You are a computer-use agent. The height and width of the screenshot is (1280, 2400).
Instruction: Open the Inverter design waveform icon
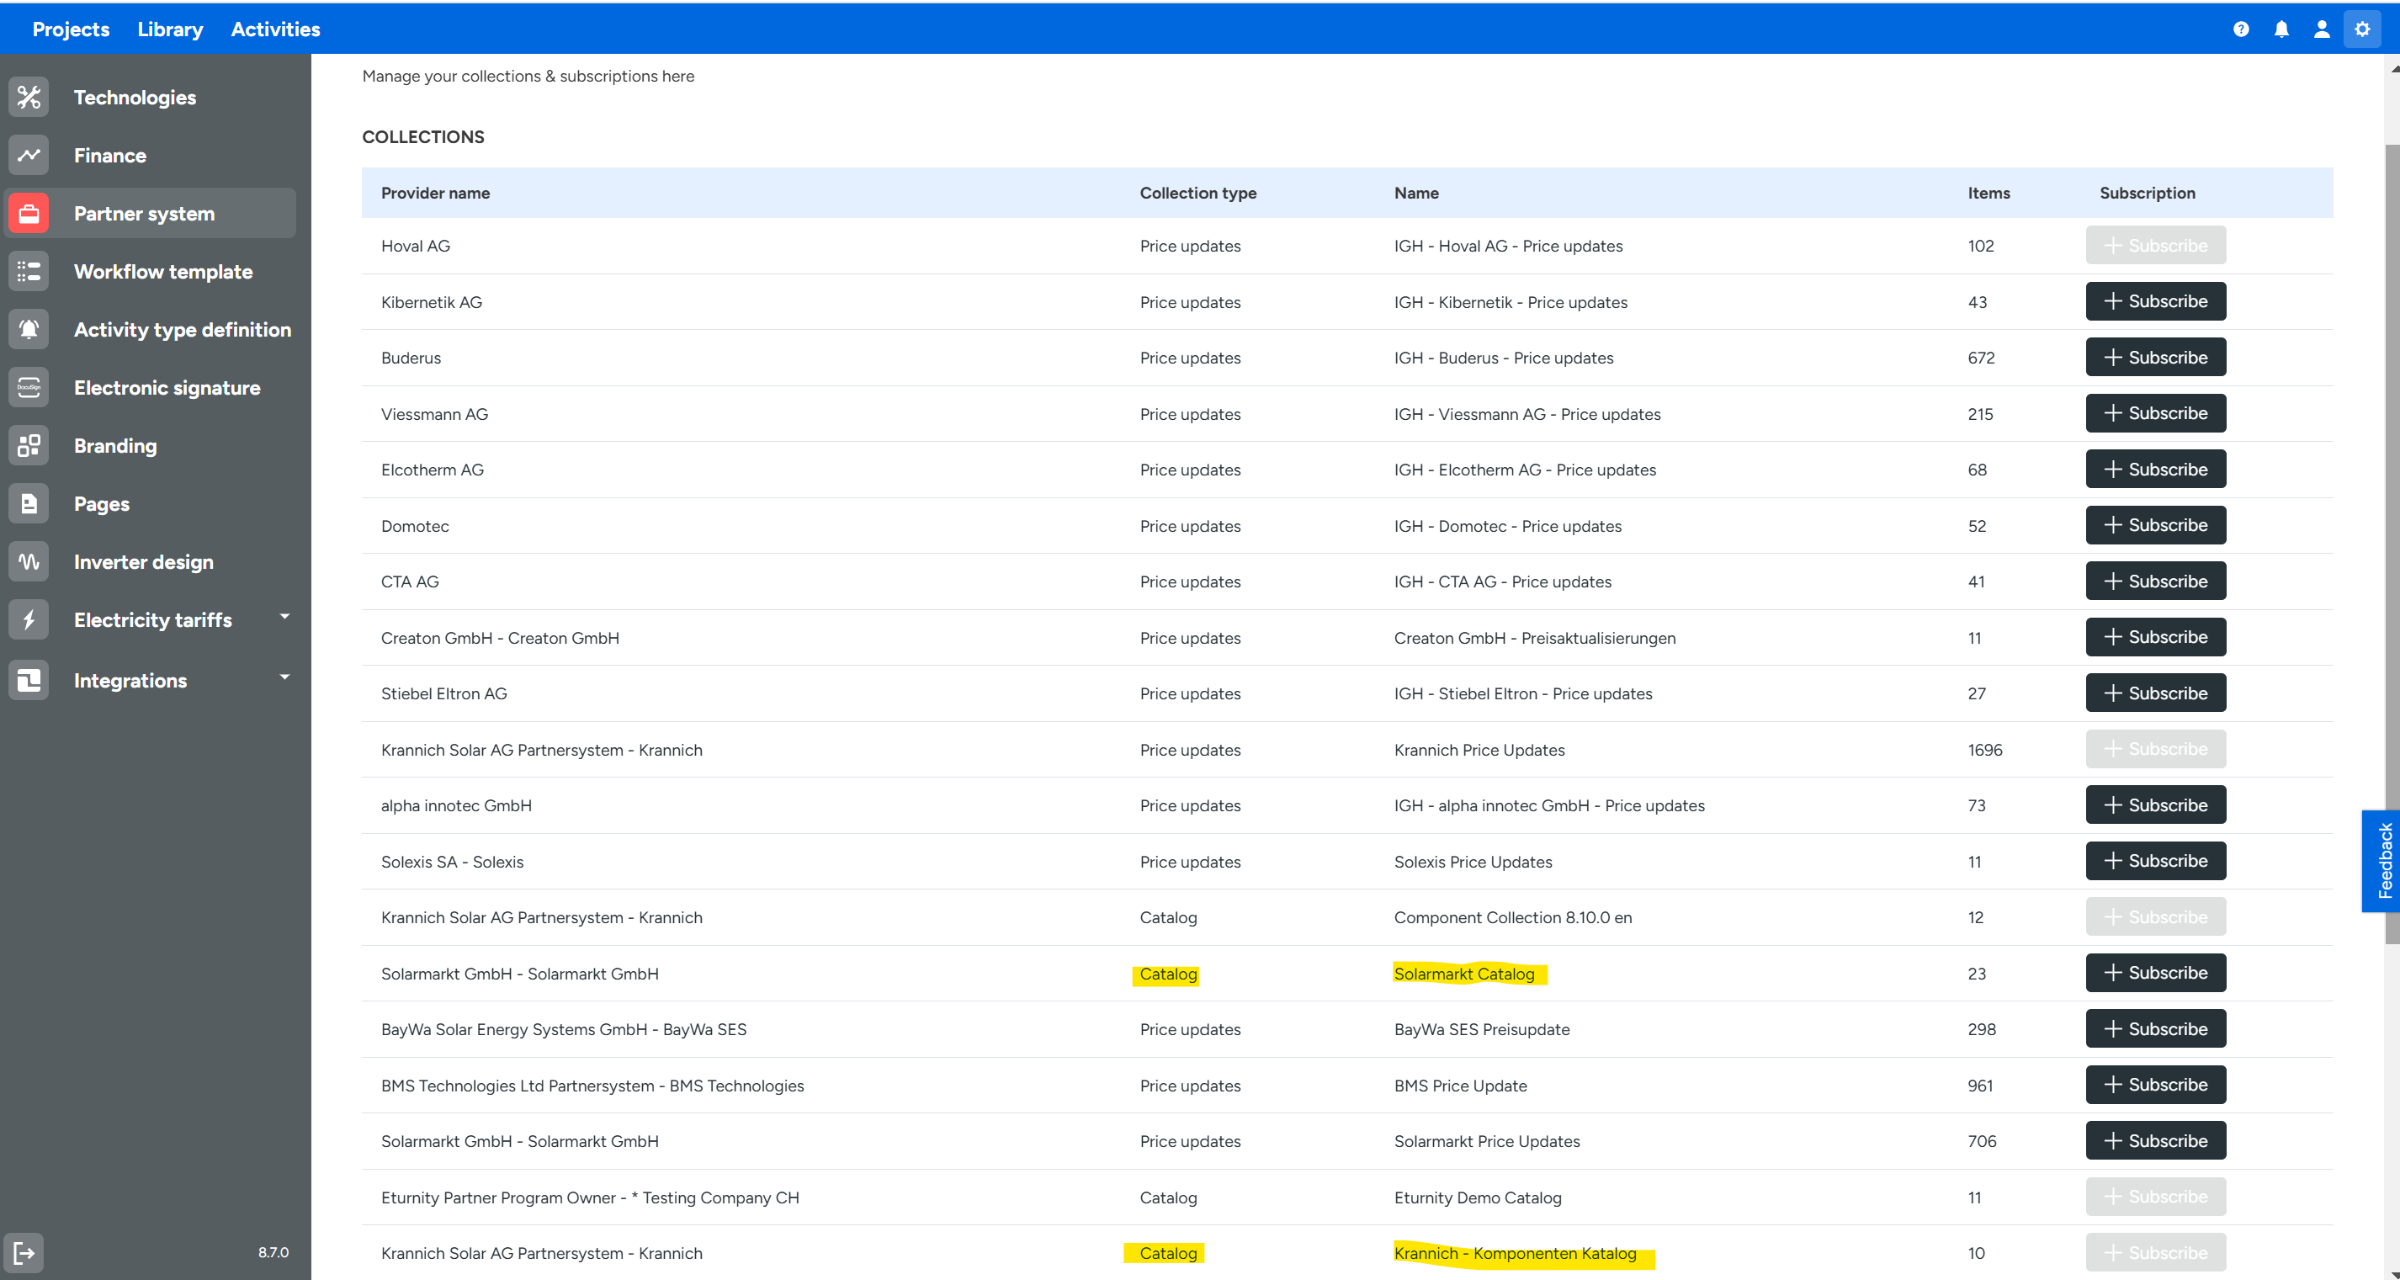tap(29, 561)
